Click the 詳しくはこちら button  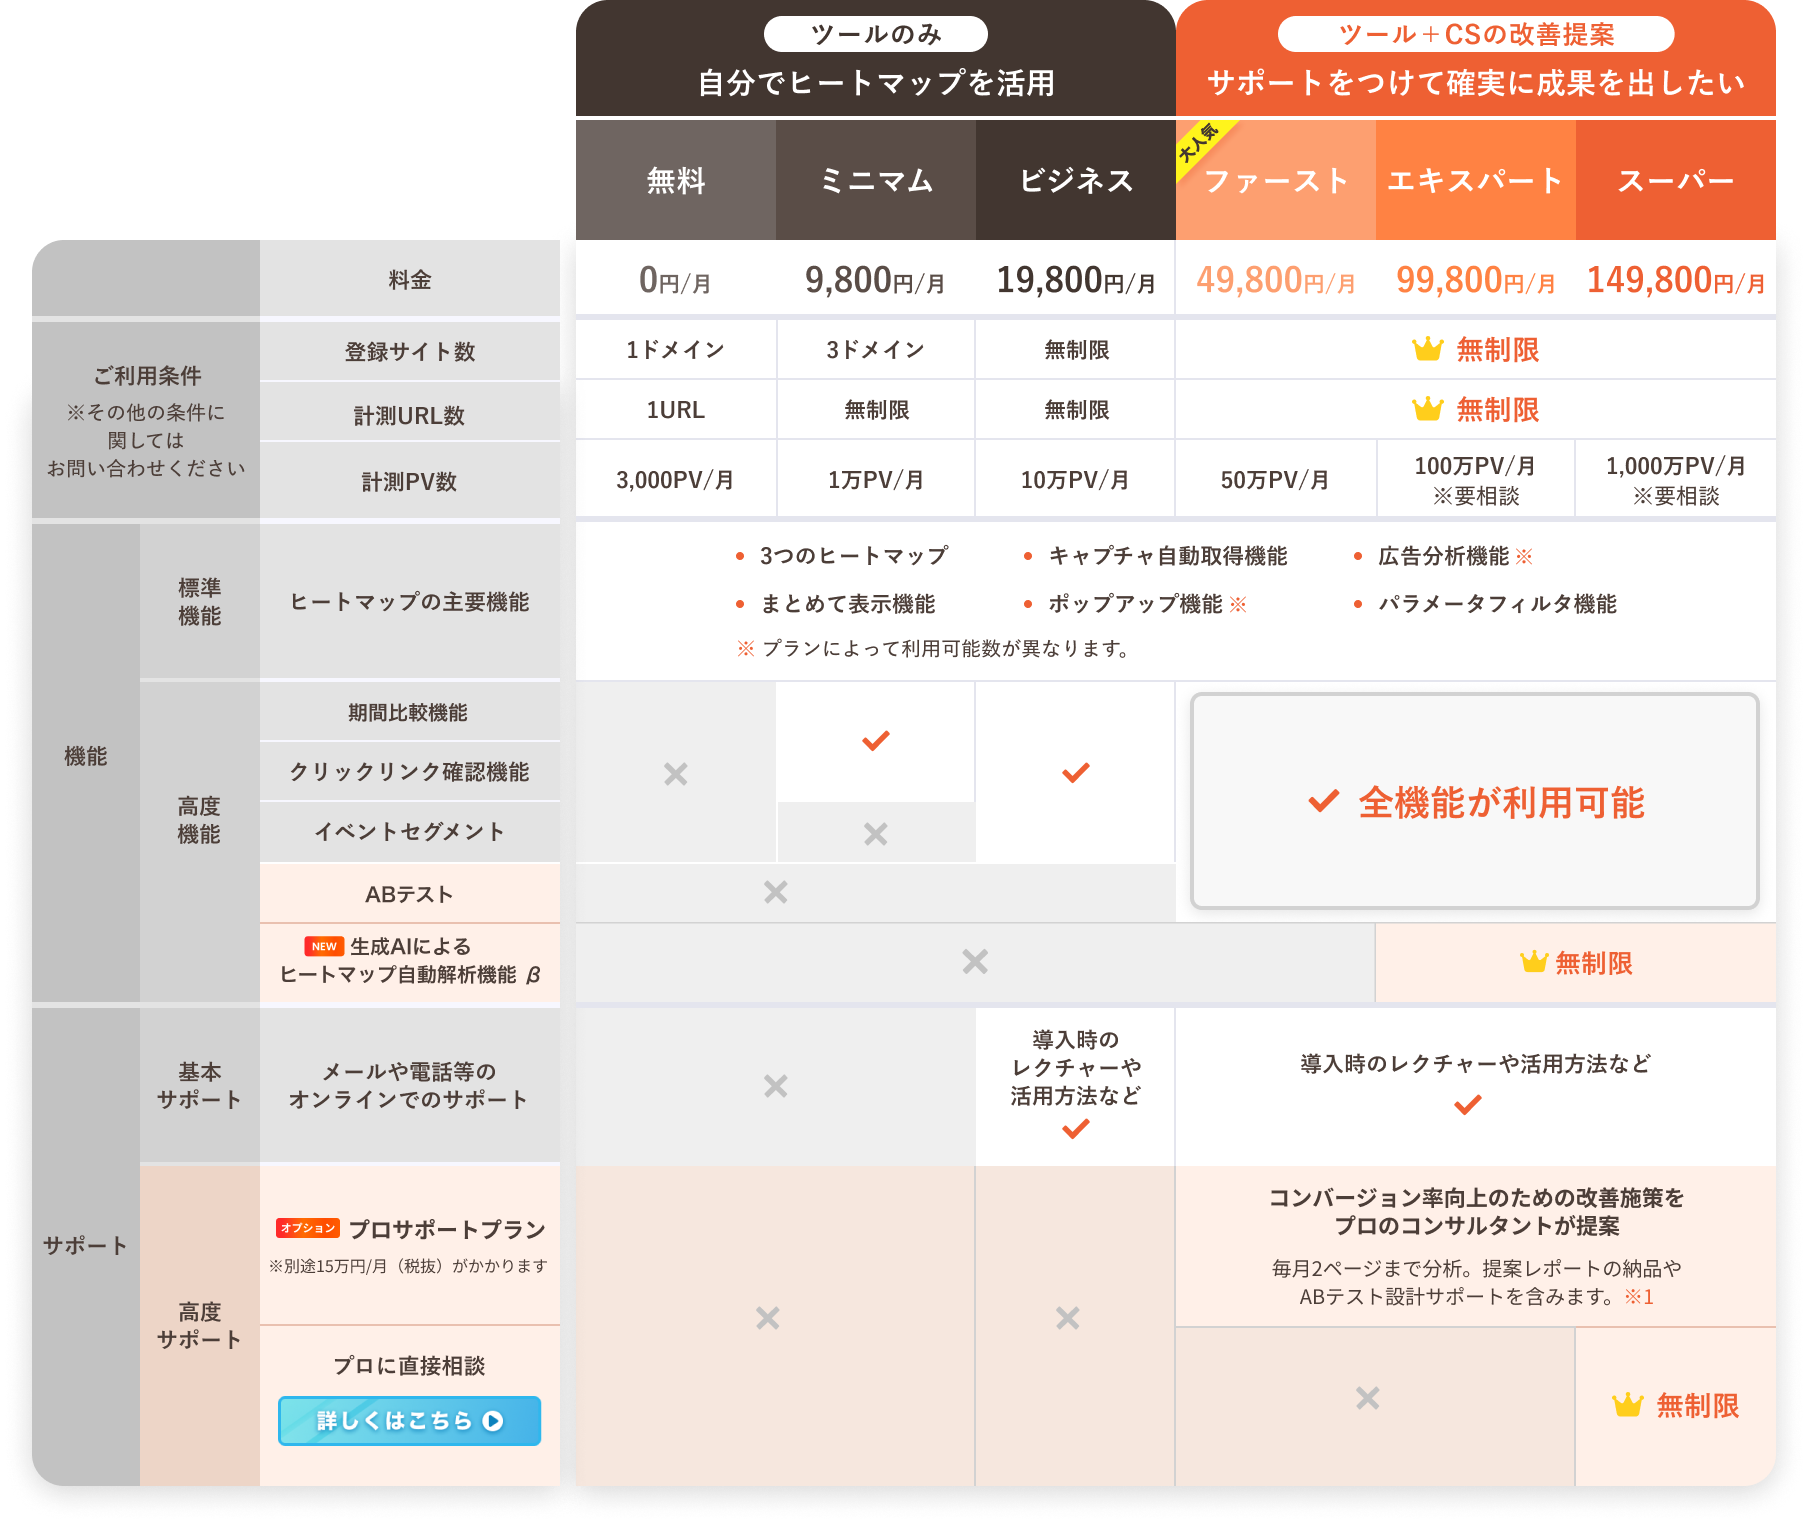409,1420
